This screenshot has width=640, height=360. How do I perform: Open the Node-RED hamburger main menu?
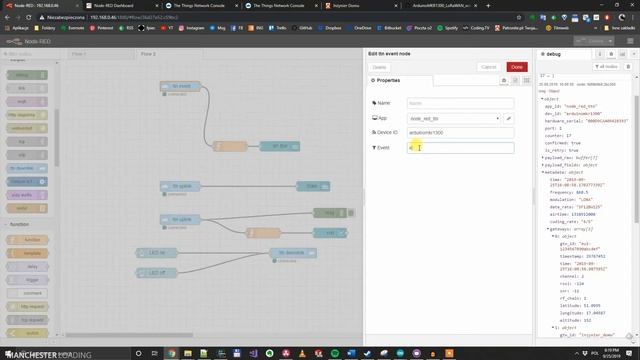tap(630, 41)
